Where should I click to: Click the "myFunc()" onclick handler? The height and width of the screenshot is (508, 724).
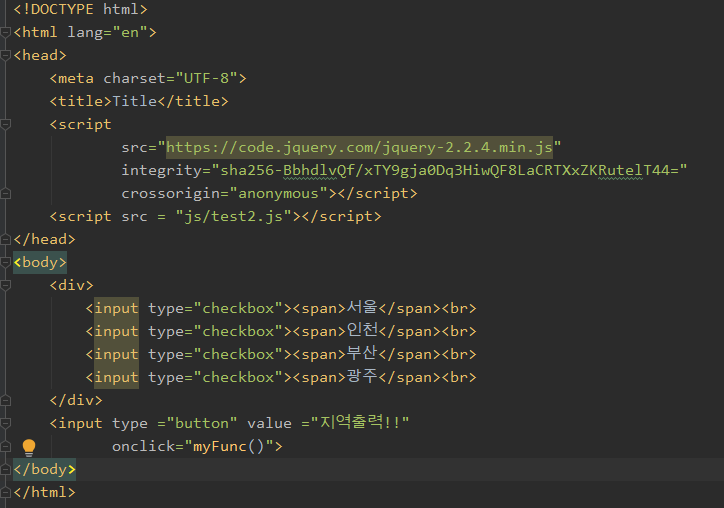(229, 447)
